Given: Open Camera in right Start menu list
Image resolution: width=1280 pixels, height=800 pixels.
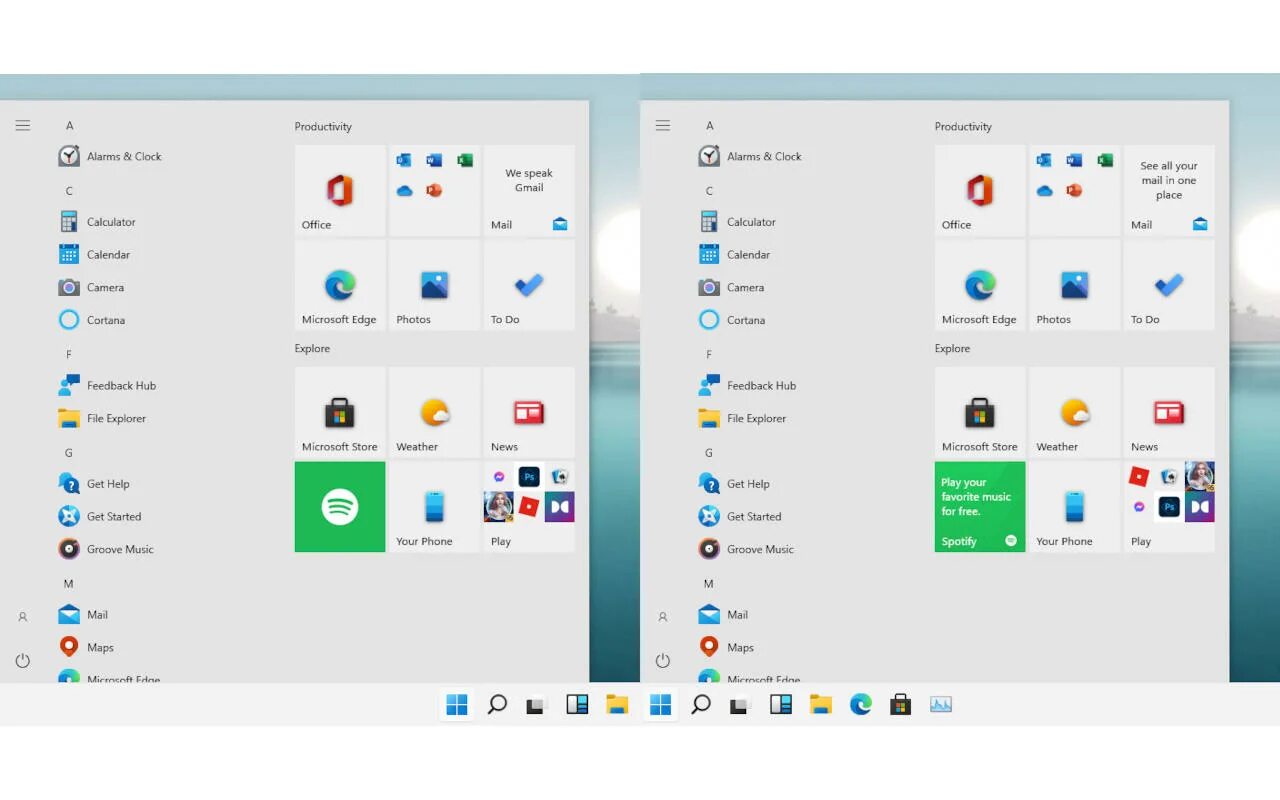Looking at the screenshot, I should click(731, 287).
